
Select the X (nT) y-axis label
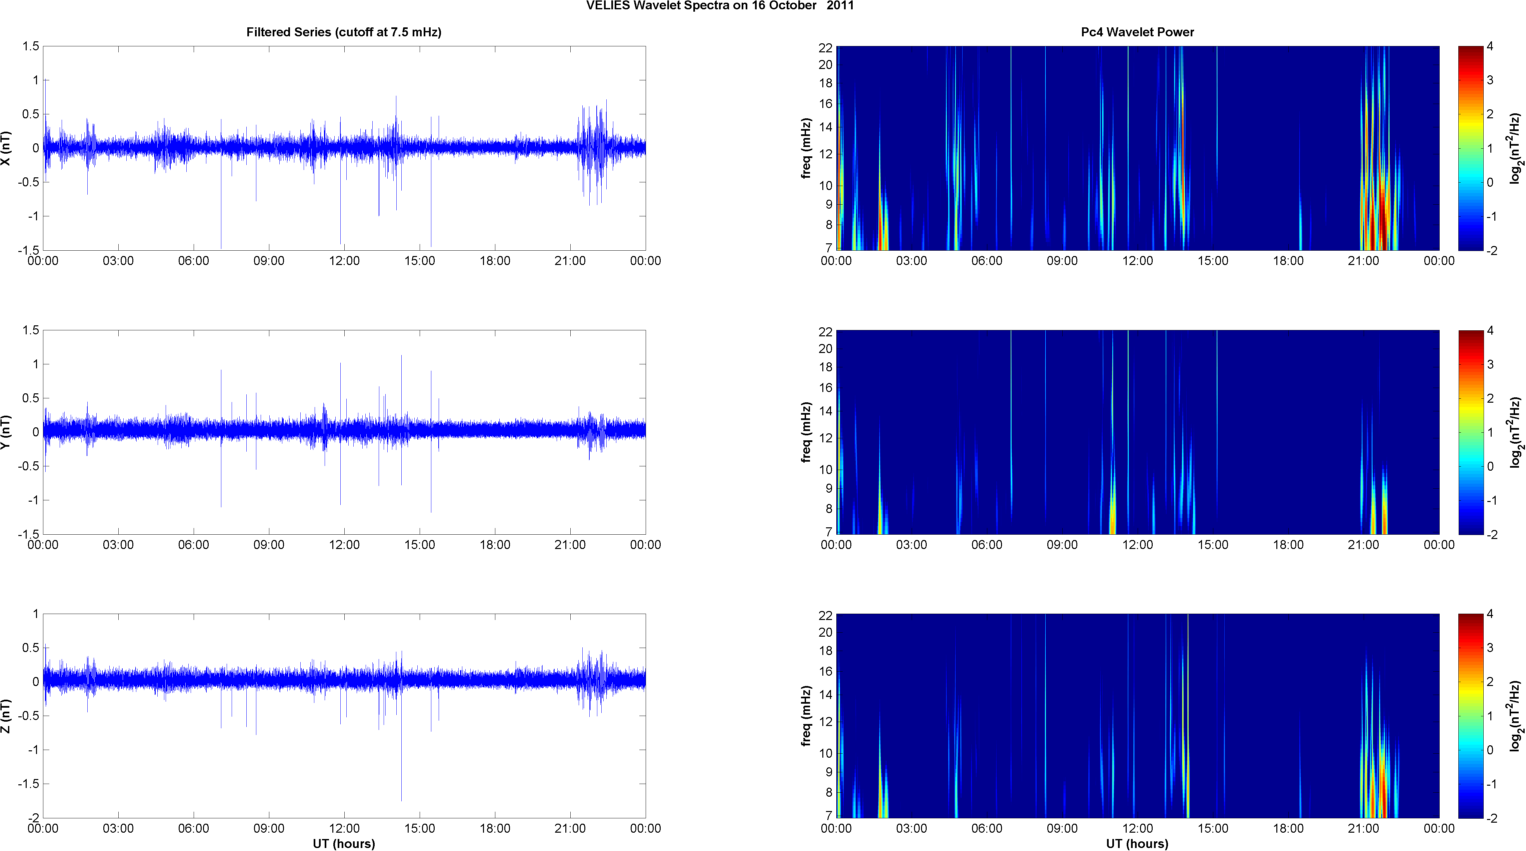[7, 148]
